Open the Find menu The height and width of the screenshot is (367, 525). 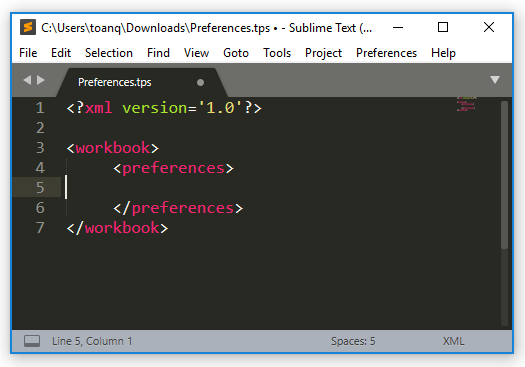click(x=158, y=53)
